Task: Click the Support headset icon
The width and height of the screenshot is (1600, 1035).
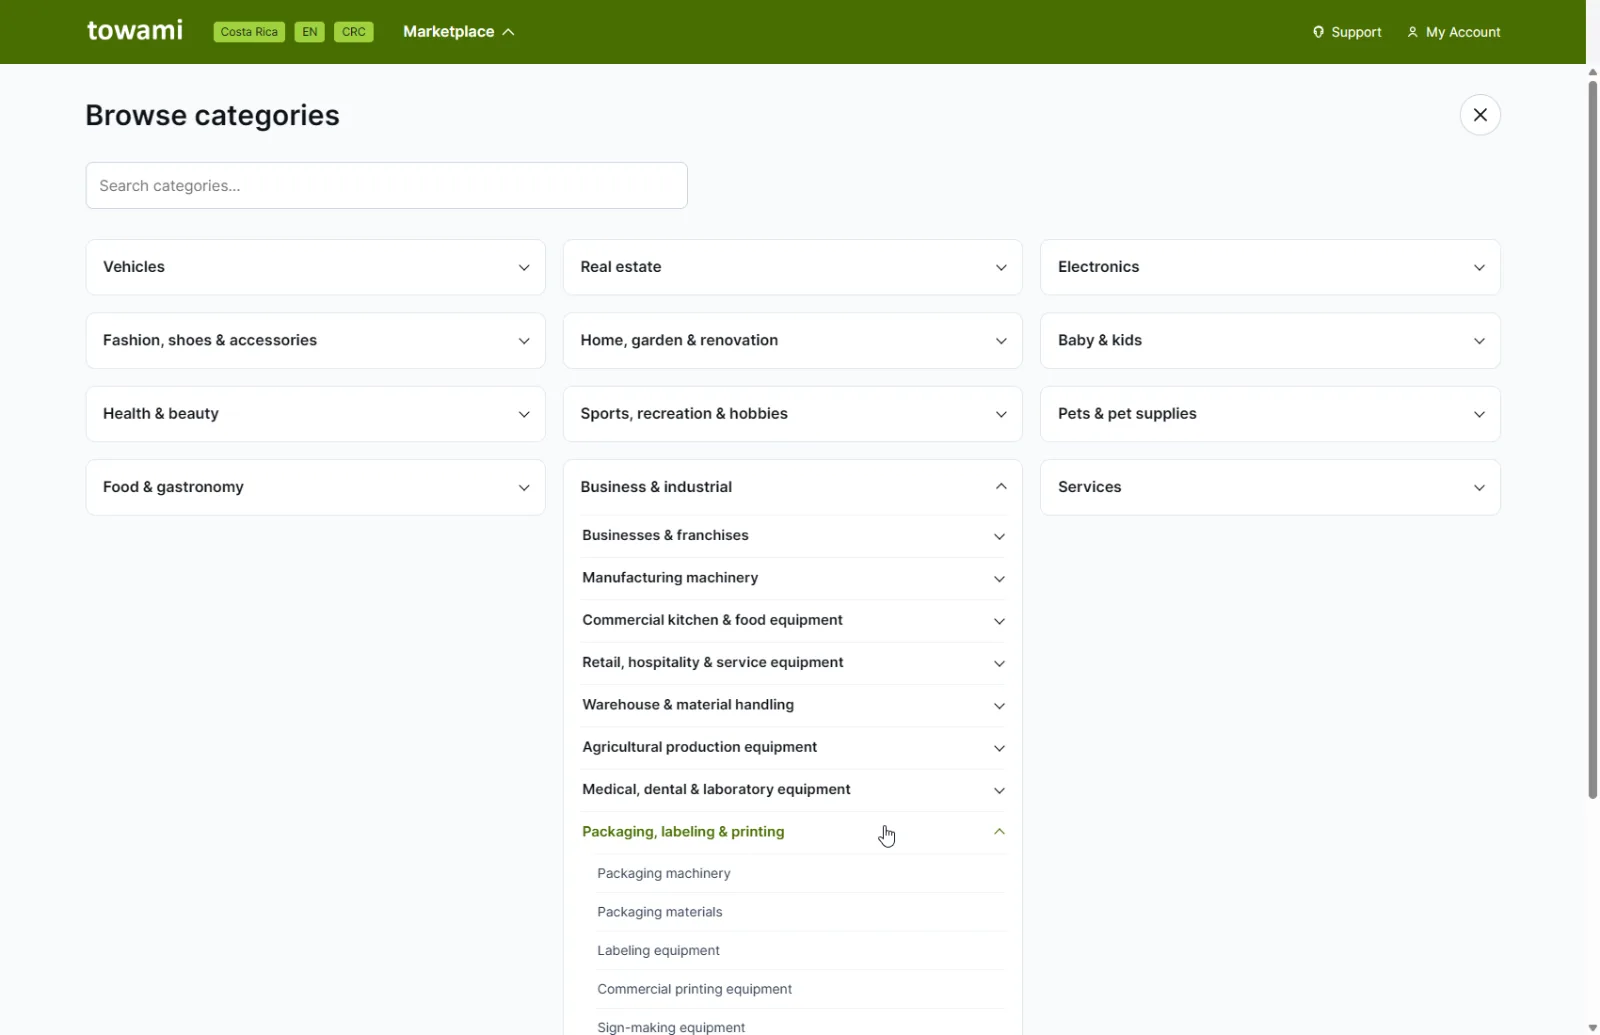Action: [1318, 32]
